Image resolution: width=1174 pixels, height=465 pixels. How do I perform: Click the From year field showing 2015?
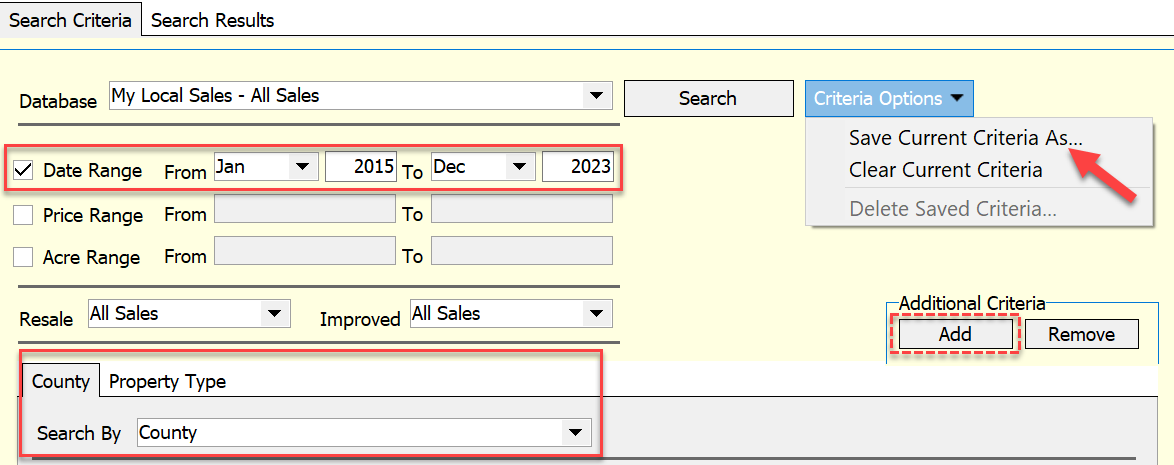pos(360,167)
